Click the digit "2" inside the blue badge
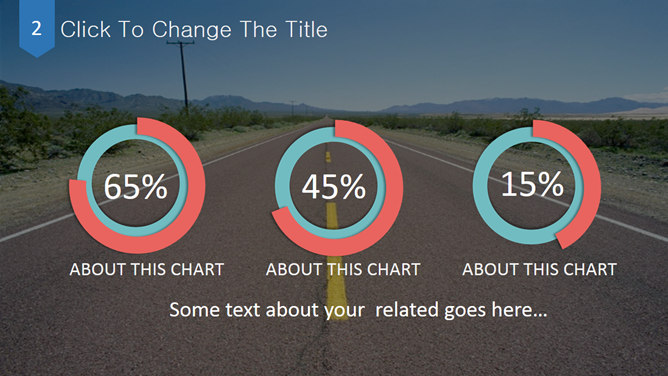 point(37,29)
